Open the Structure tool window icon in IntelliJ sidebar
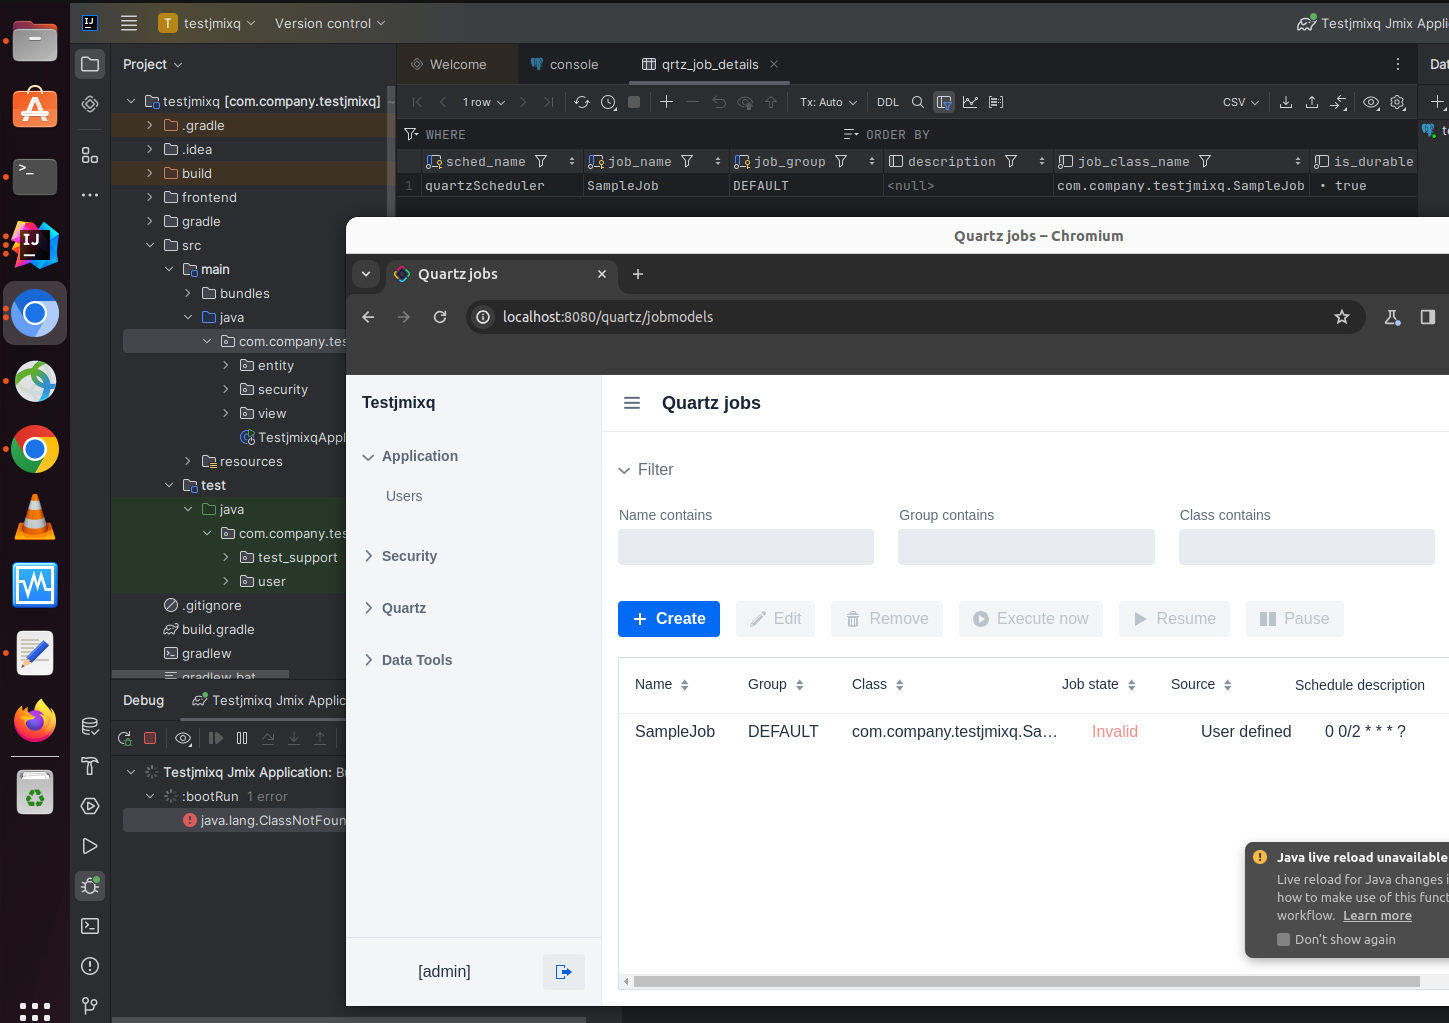 pos(90,155)
